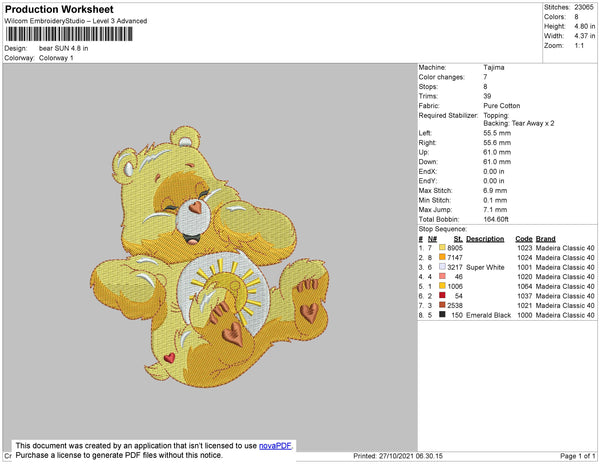
Task: Click the 'Stop Sequence:' heading
Action: [x=443, y=229]
